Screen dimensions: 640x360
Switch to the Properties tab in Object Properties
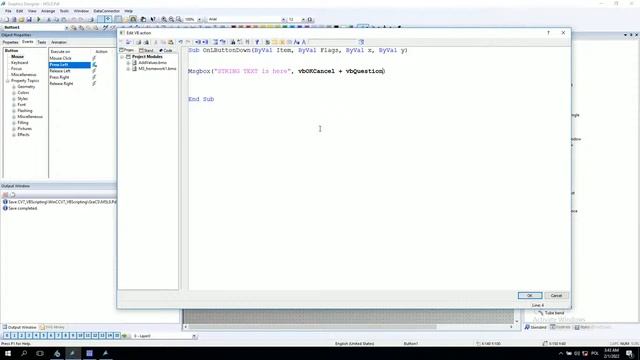11,42
